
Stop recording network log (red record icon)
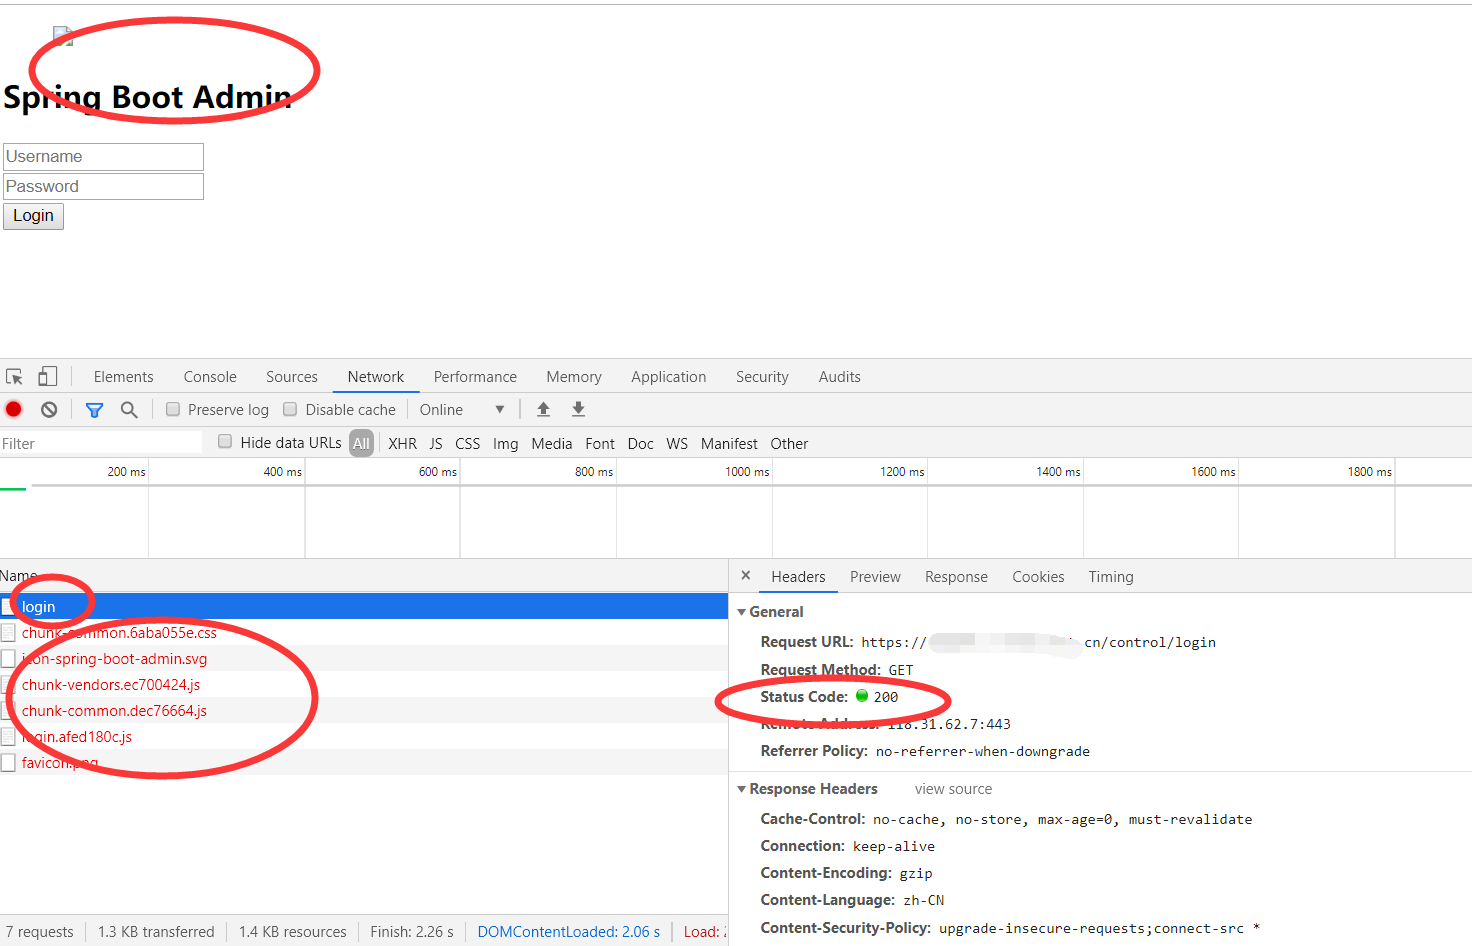[13, 409]
